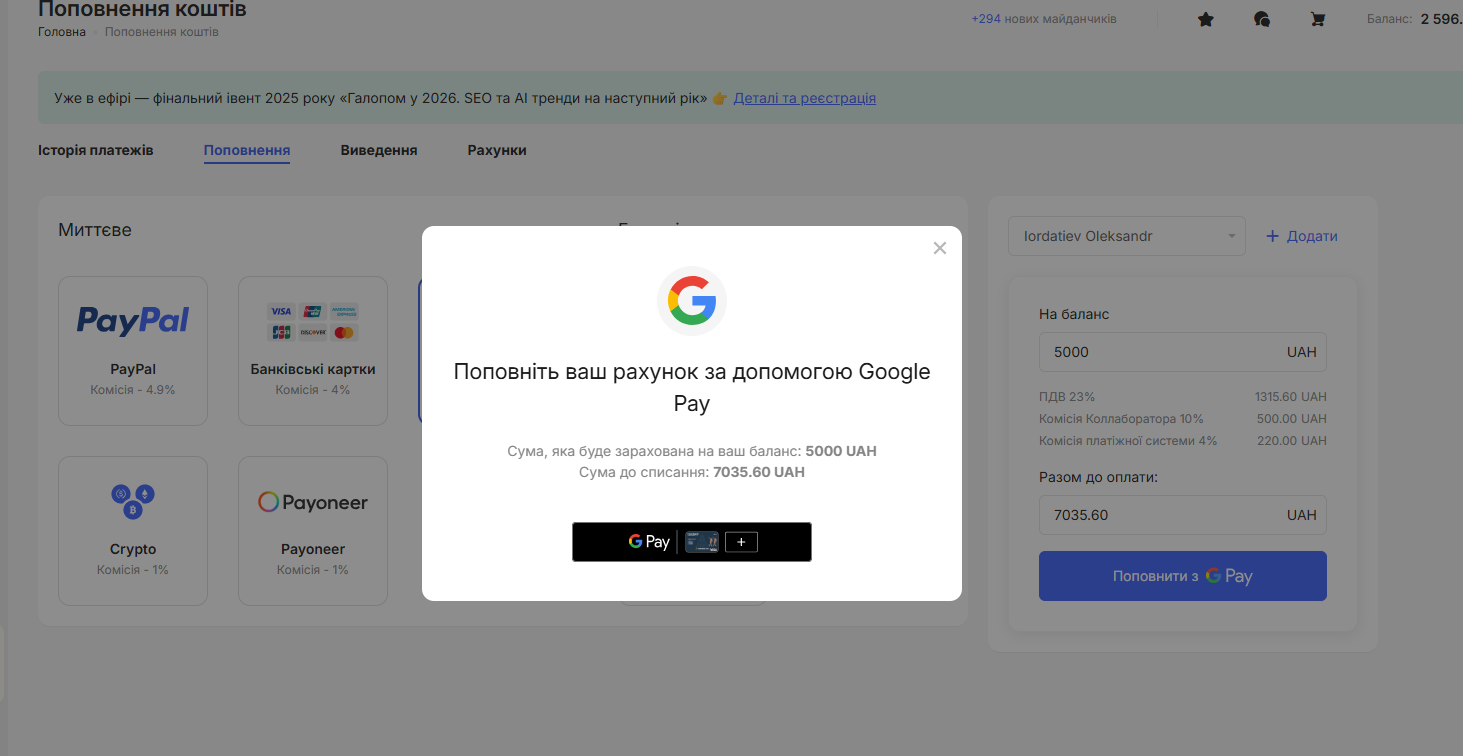The width and height of the screenshot is (1463, 756).
Task: Click the Миттєве section heading
Action: pyautogui.click(x=95, y=230)
